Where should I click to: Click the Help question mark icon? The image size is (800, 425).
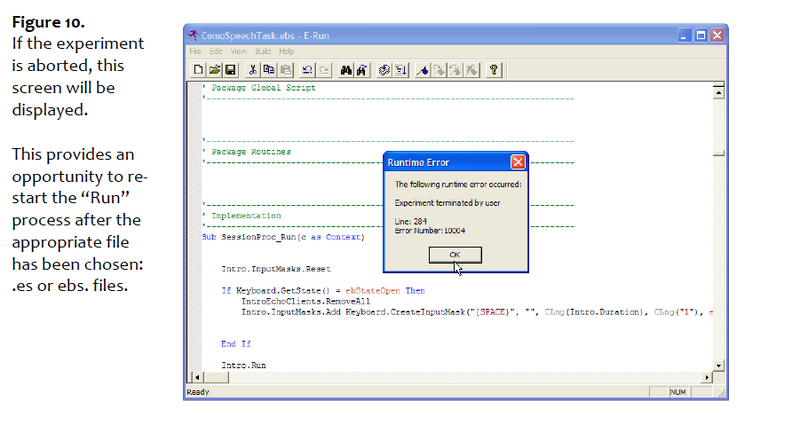[493, 70]
